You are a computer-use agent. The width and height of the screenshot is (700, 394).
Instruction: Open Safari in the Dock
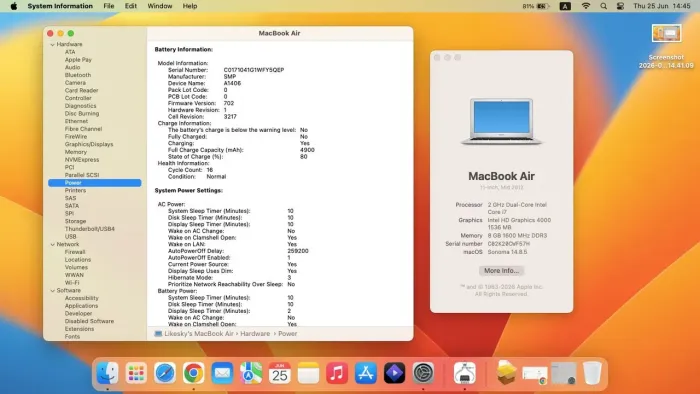pos(165,373)
